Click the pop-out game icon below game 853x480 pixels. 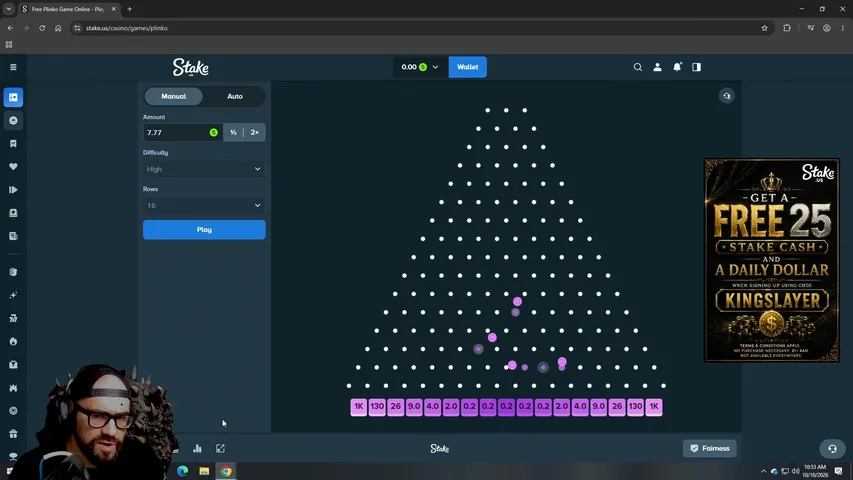[x=220, y=448]
